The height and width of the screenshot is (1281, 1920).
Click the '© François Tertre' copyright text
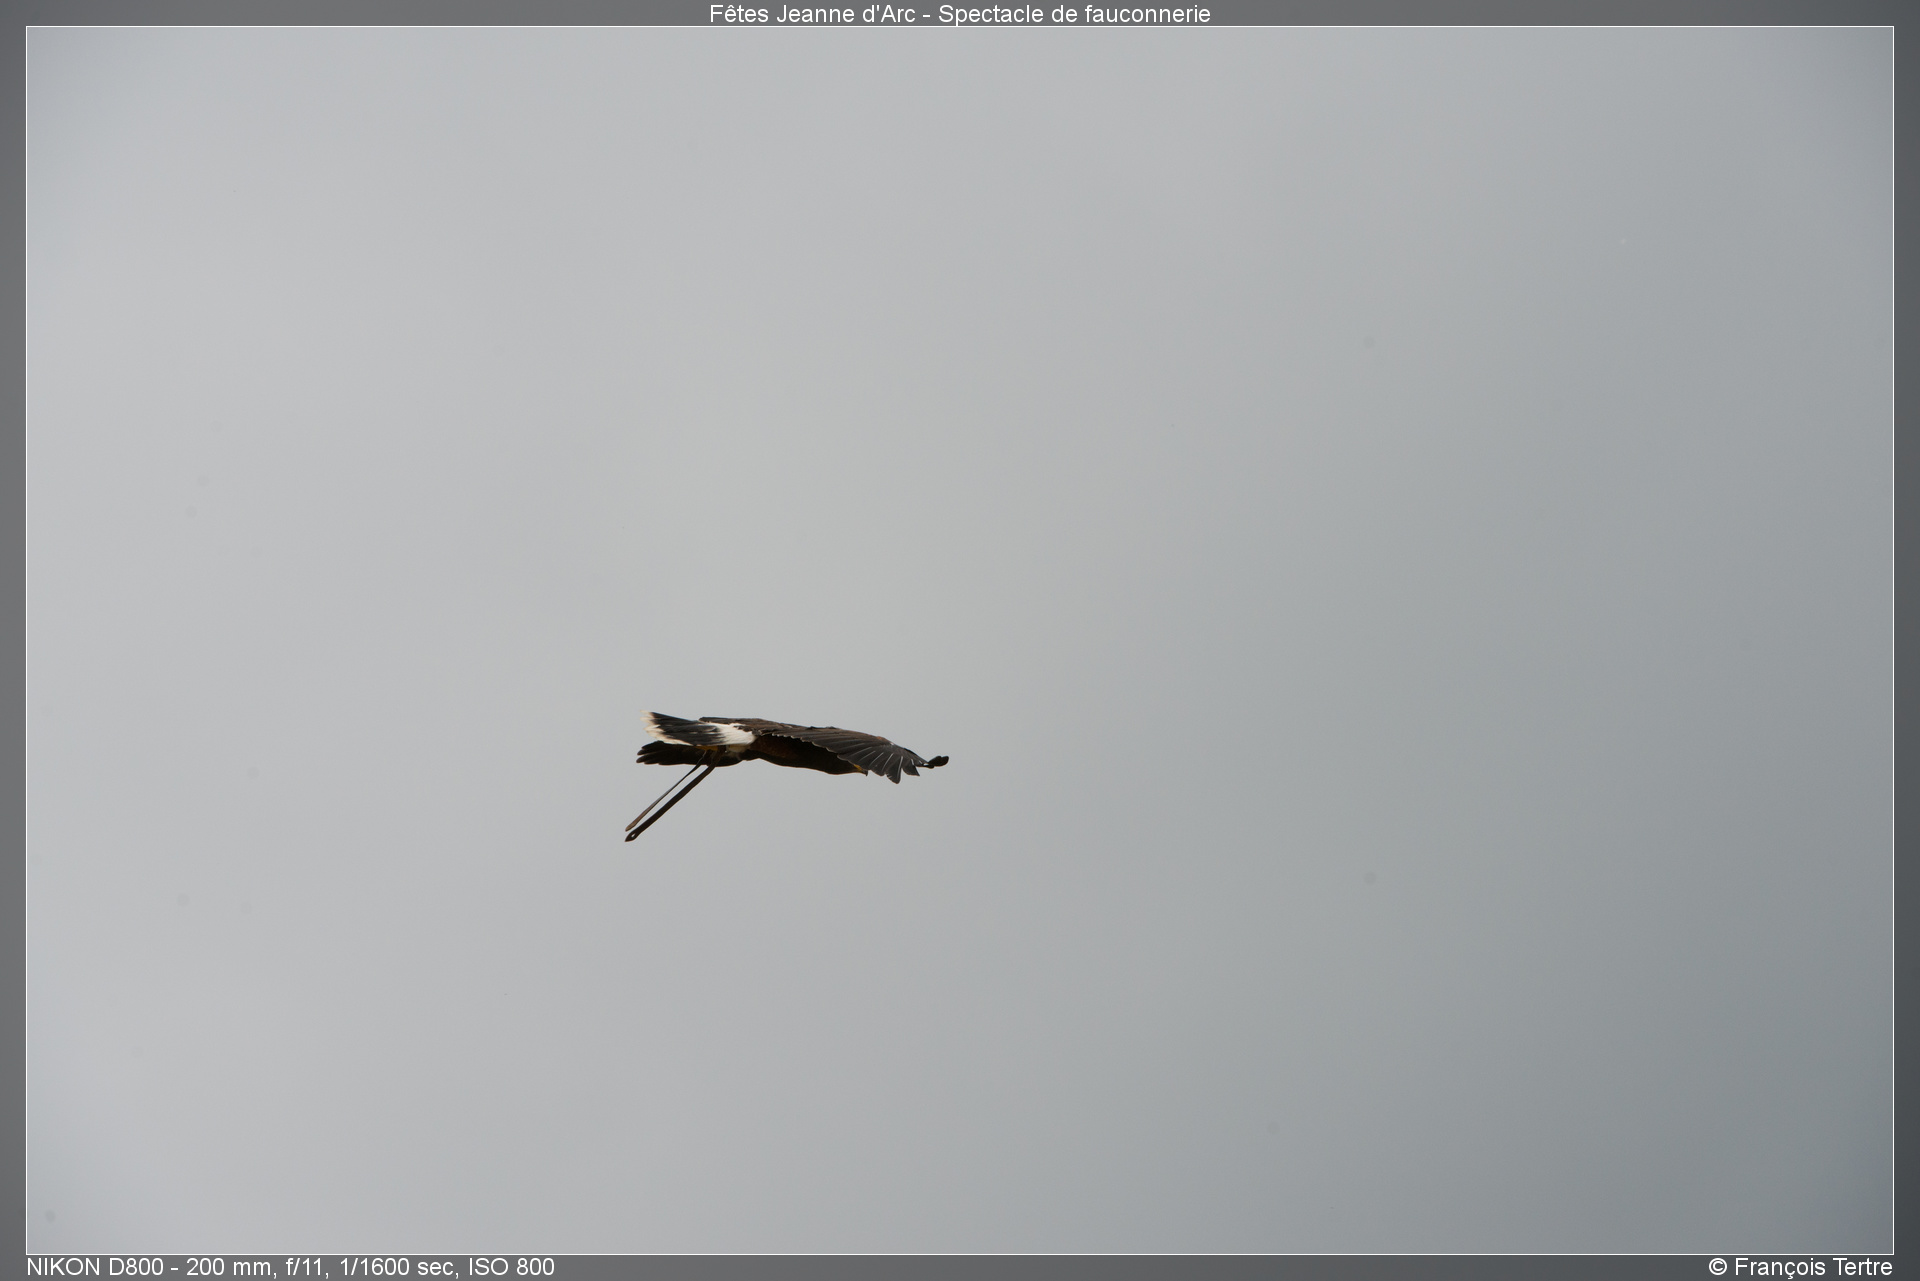point(1800,1267)
